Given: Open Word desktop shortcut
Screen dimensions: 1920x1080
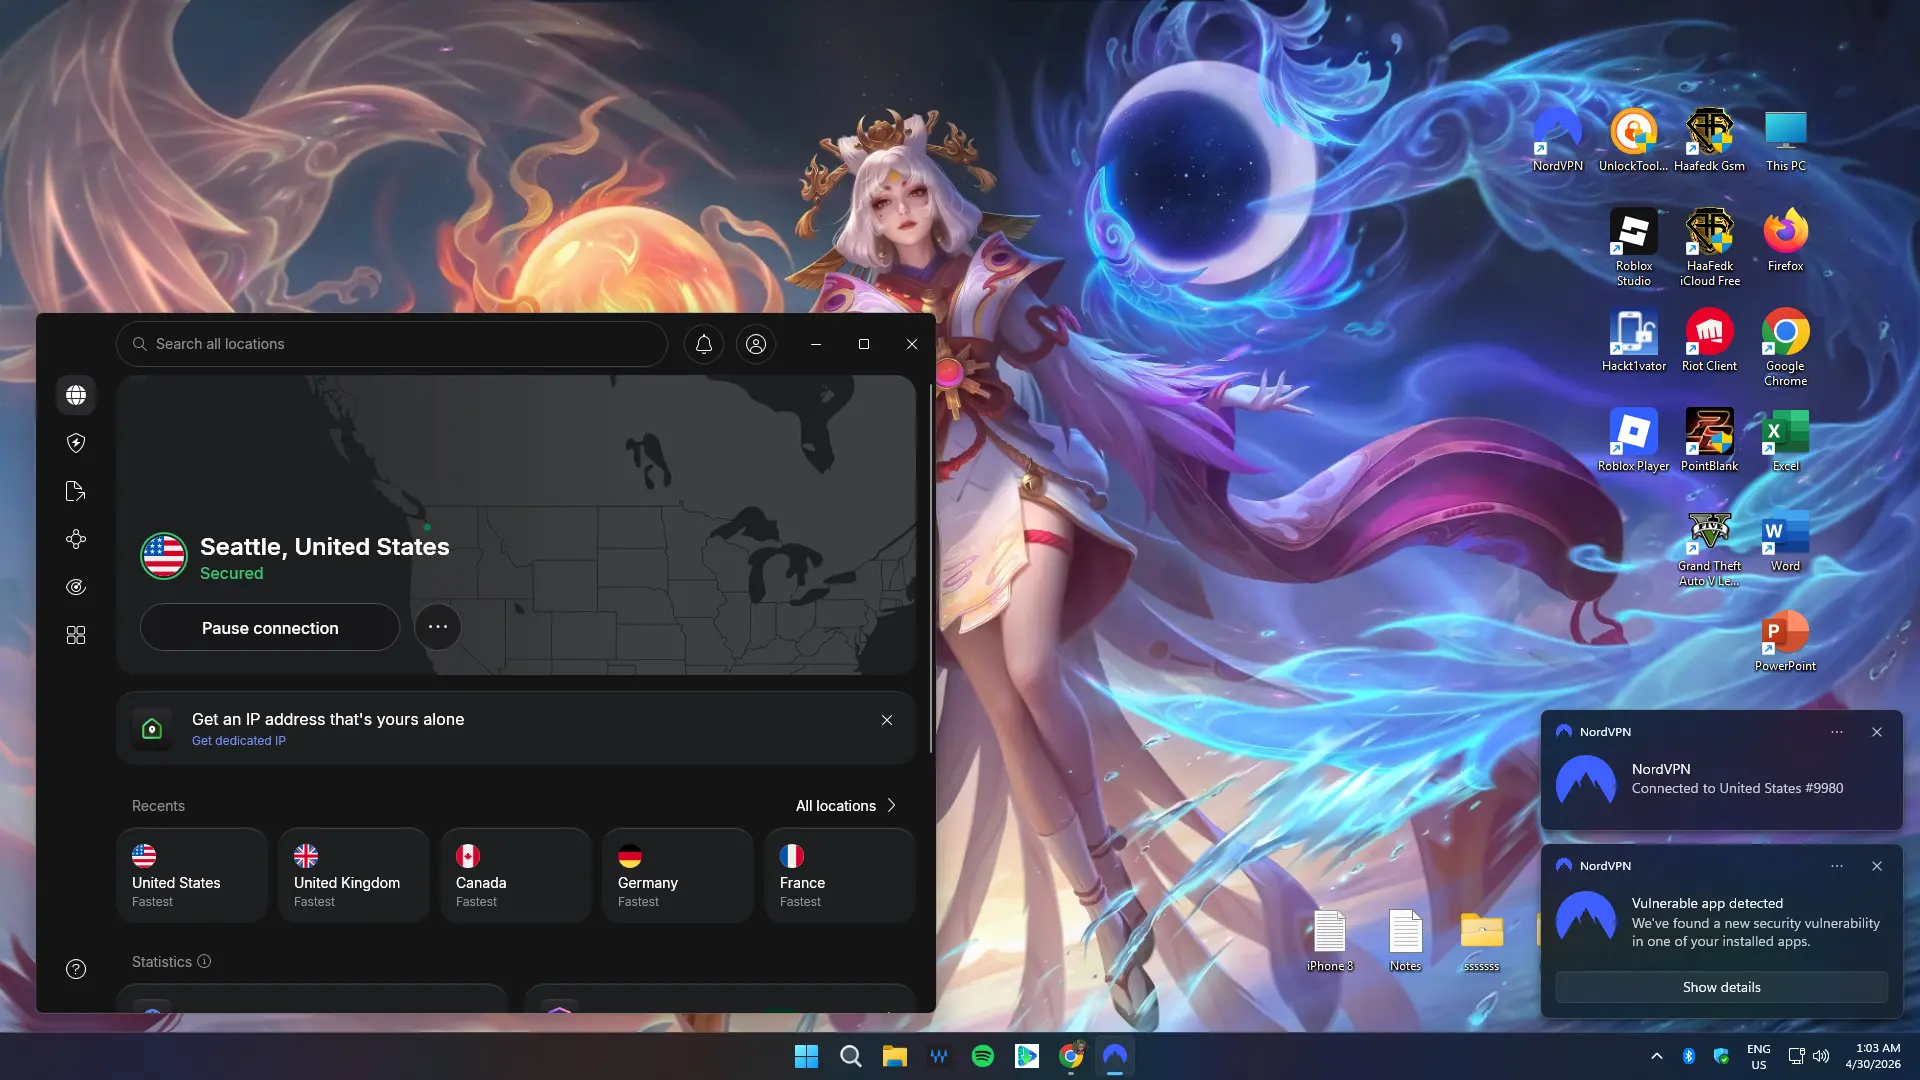Looking at the screenshot, I should [1786, 540].
